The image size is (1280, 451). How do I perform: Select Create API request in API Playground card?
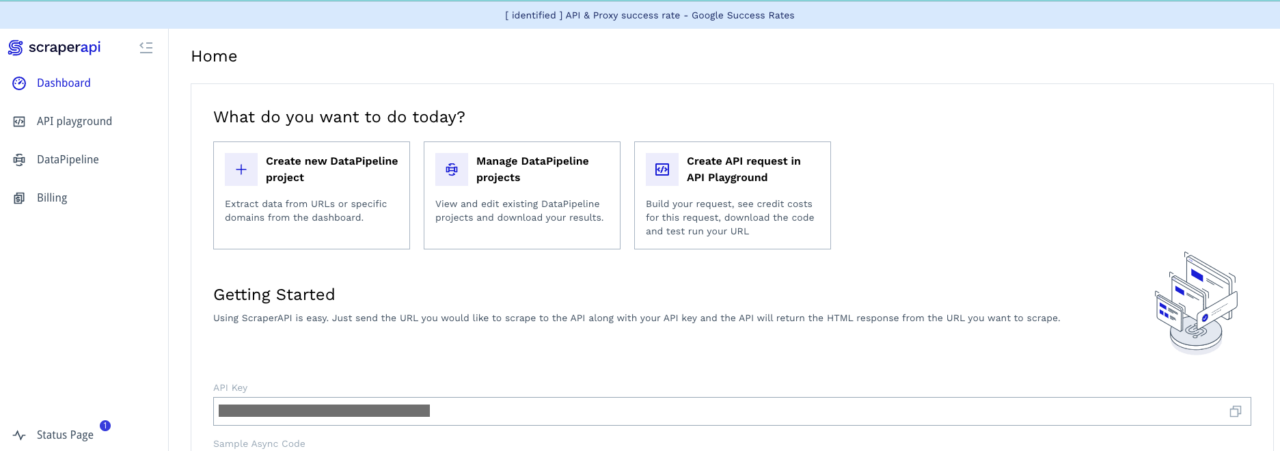[732, 195]
